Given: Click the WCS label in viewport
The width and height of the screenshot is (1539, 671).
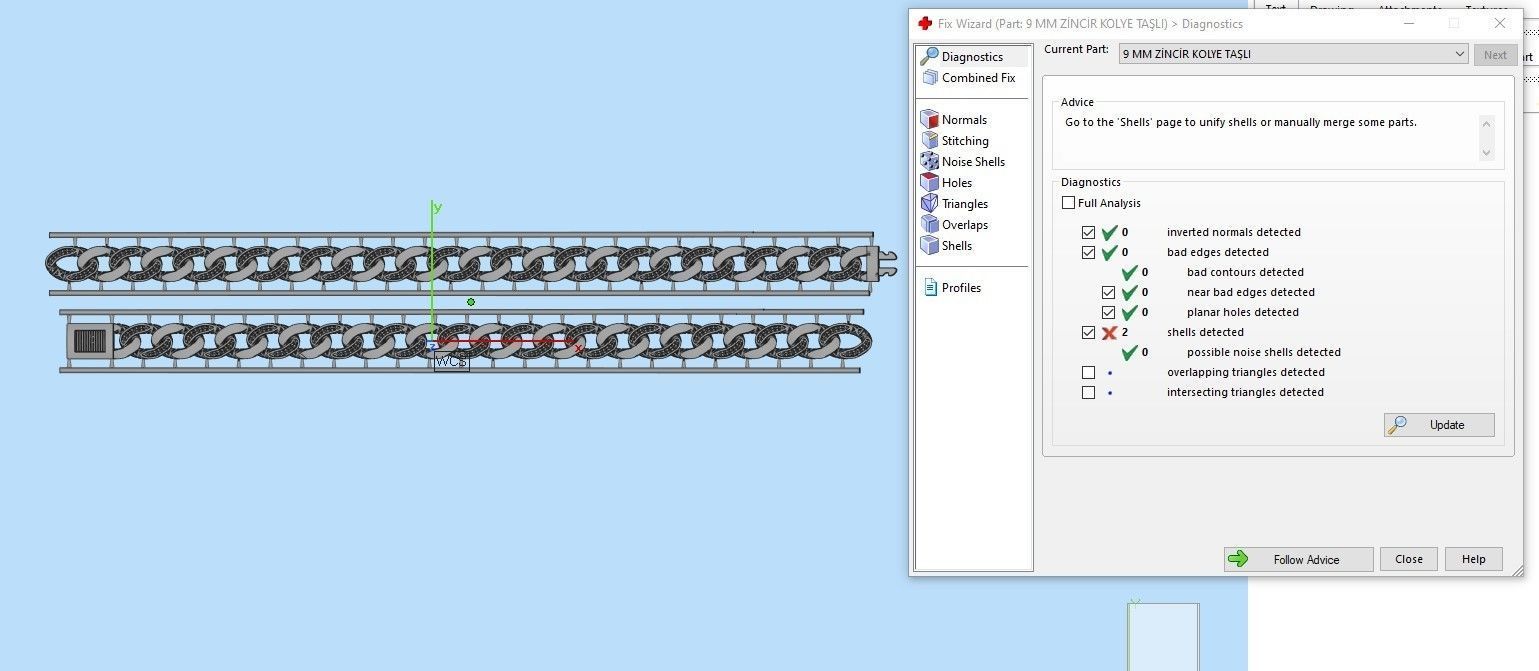Looking at the screenshot, I should pos(451,361).
